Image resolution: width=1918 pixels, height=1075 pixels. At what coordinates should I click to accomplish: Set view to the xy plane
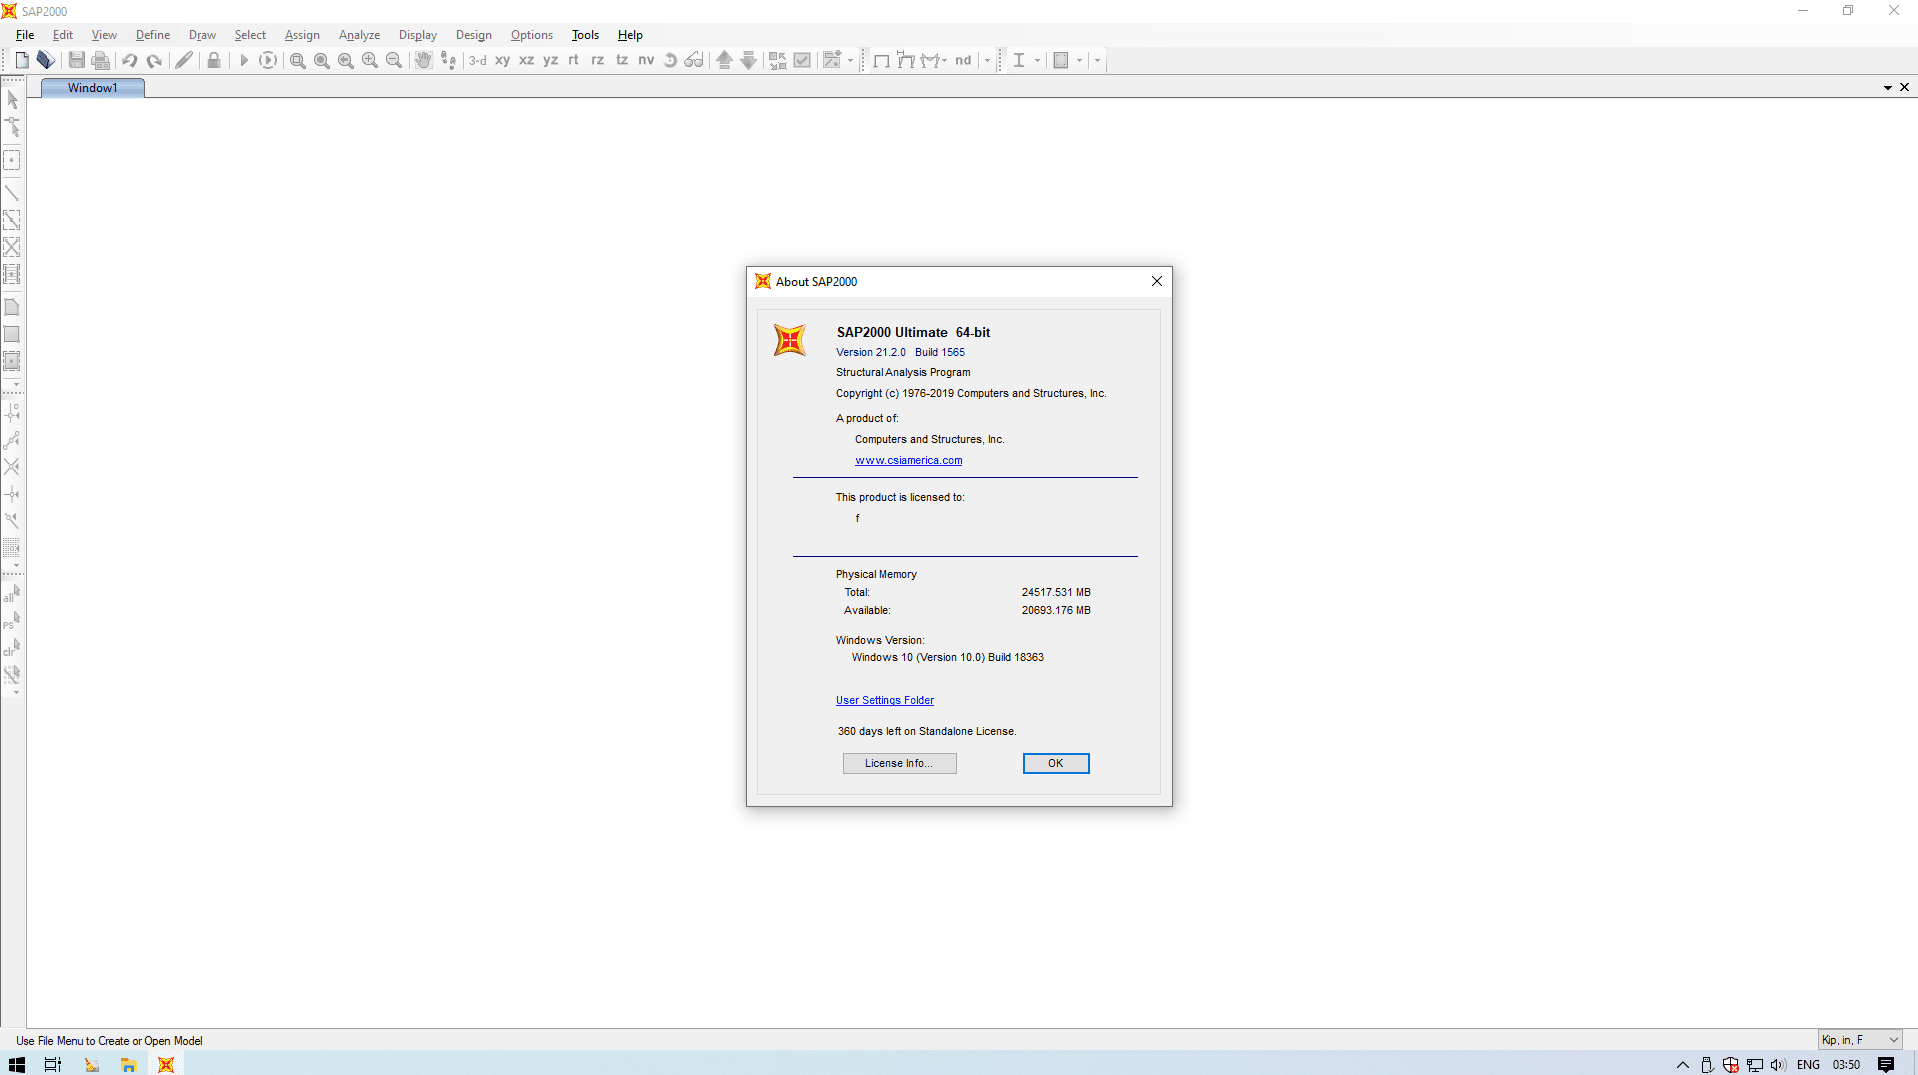pyautogui.click(x=502, y=60)
